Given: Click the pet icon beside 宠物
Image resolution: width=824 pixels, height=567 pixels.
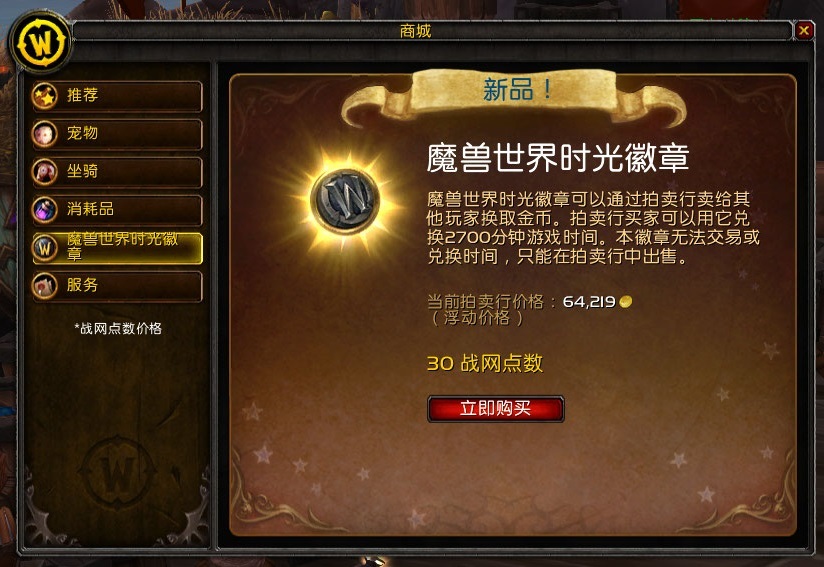Looking at the screenshot, I should [45, 133].
